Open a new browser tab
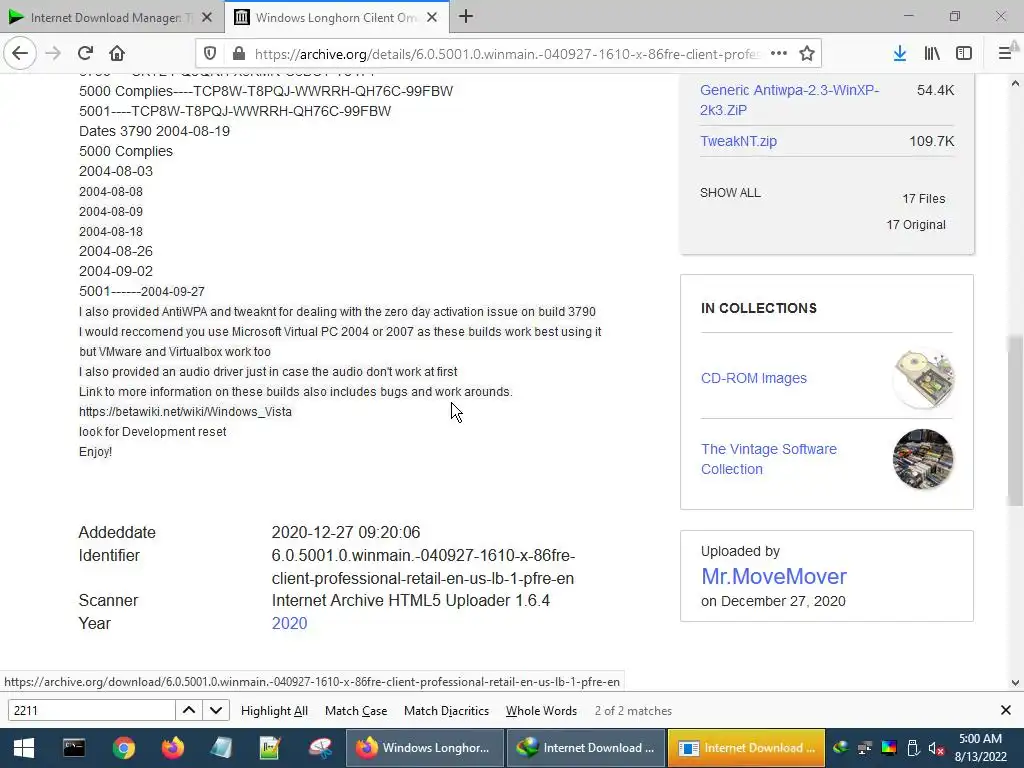1024x768 pixels. pyautogui.click(x=466, y=16)
